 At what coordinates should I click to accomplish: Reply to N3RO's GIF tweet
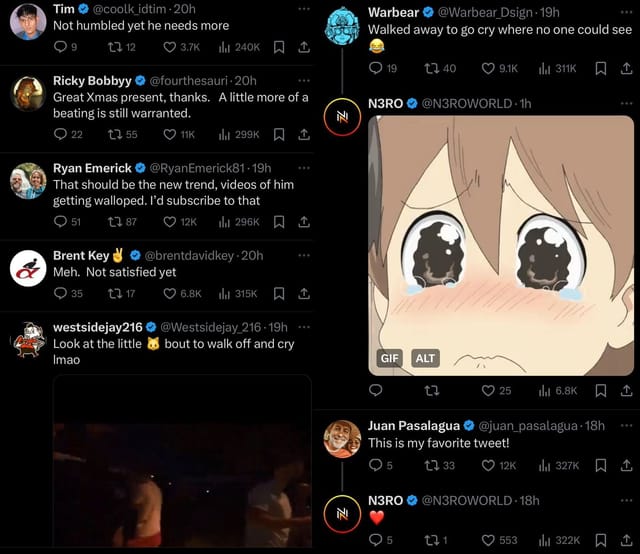pos(376,390)
